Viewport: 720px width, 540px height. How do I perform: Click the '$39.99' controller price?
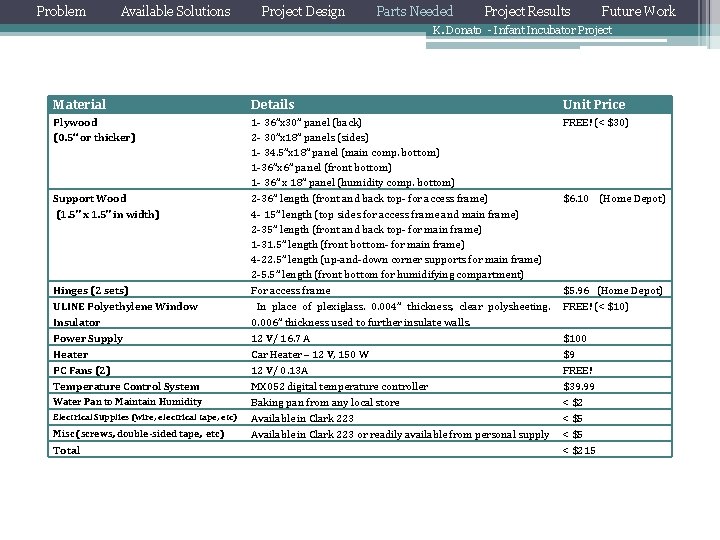pyautogui.click(x=579, y=387)
